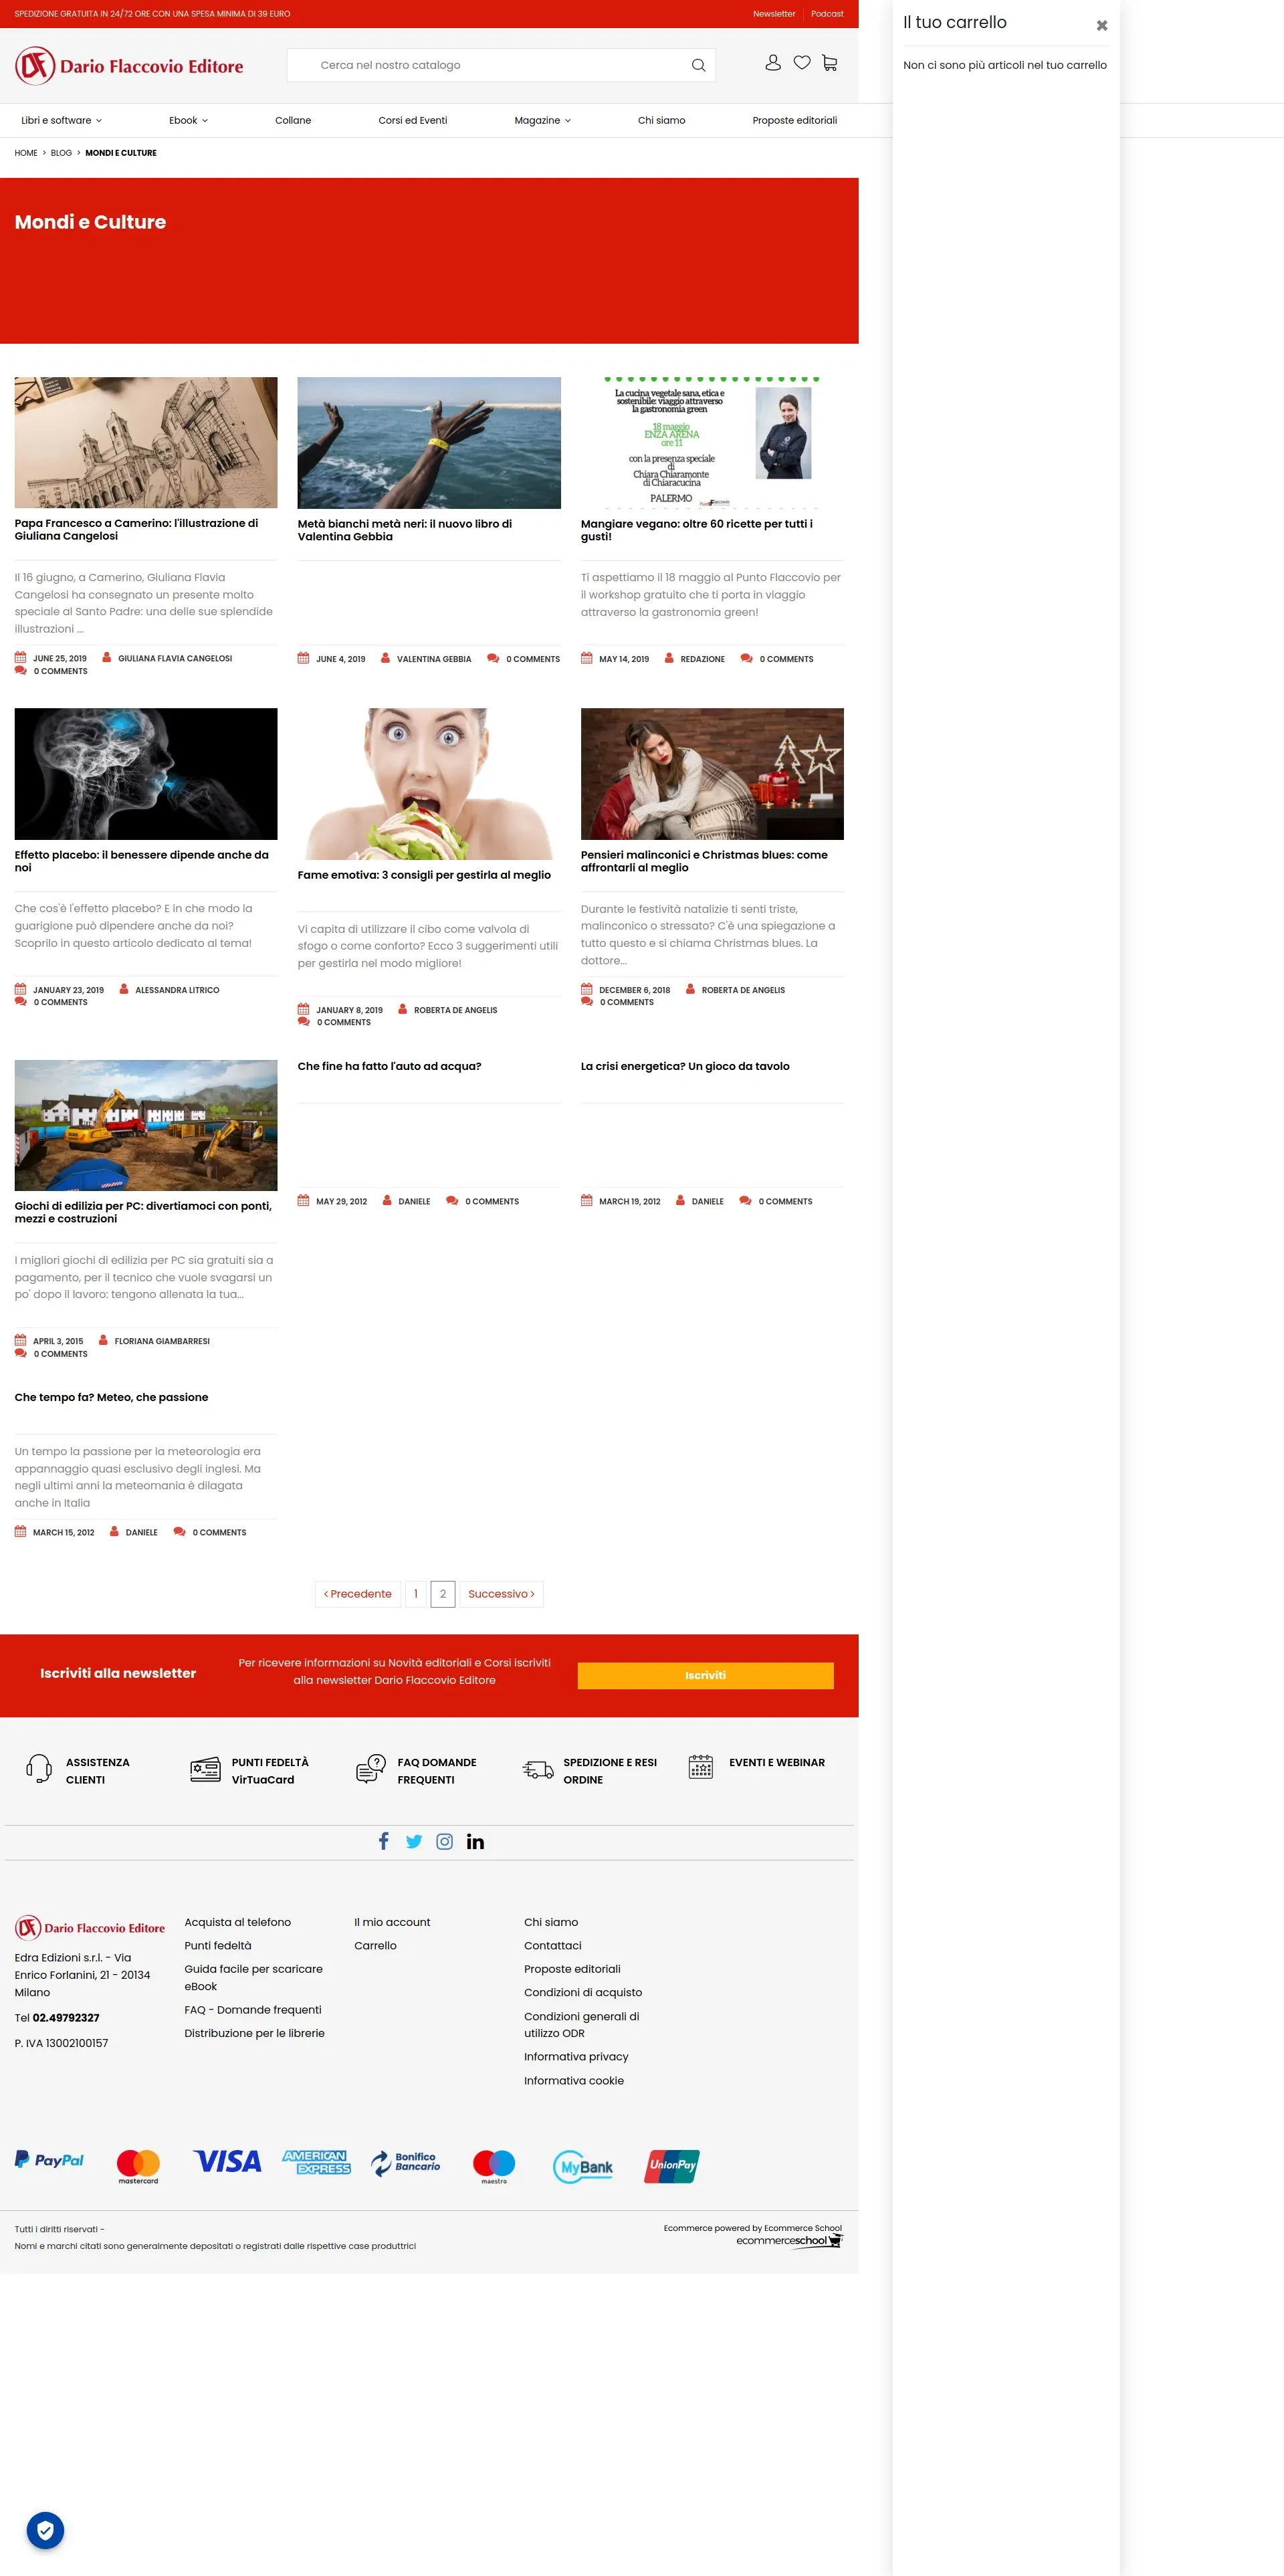Click the Mastercard payment logo

(x=138, y=2166)
